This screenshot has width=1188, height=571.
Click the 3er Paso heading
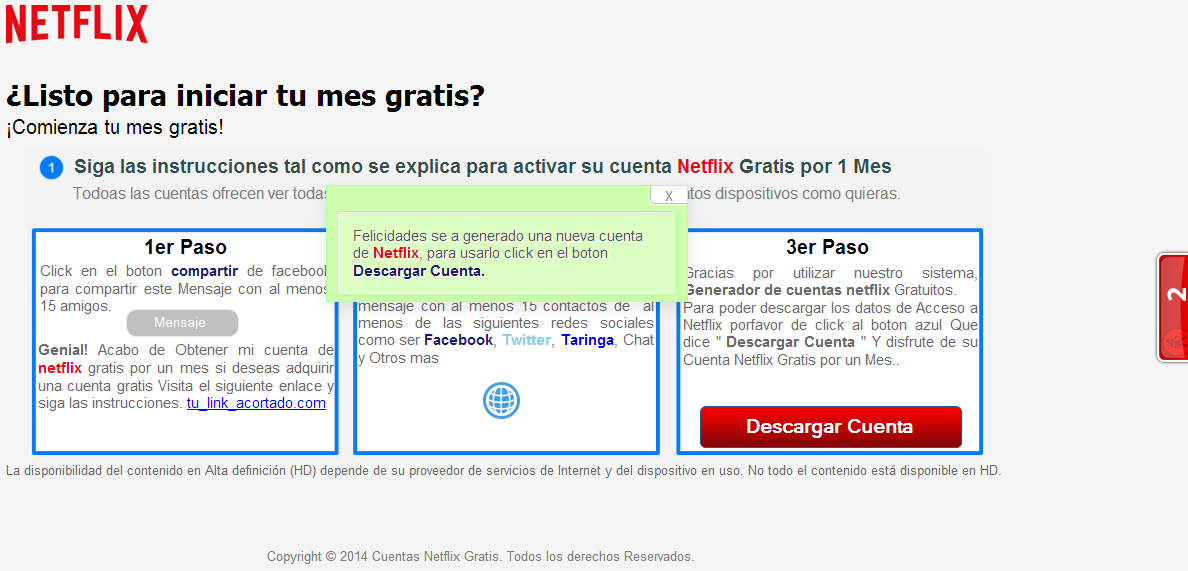827,248
